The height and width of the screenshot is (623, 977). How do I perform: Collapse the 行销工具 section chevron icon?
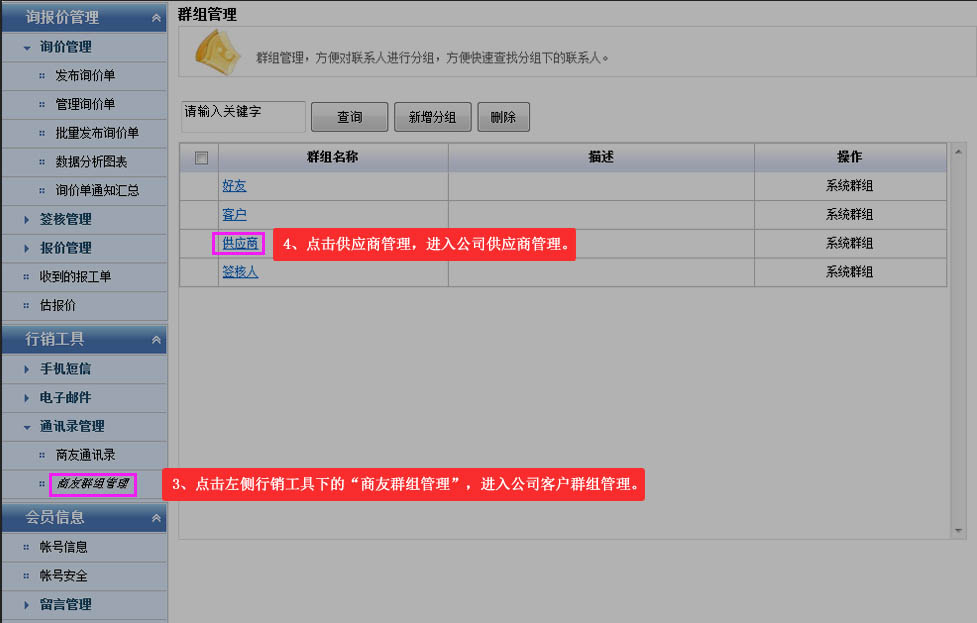(155, 340)
